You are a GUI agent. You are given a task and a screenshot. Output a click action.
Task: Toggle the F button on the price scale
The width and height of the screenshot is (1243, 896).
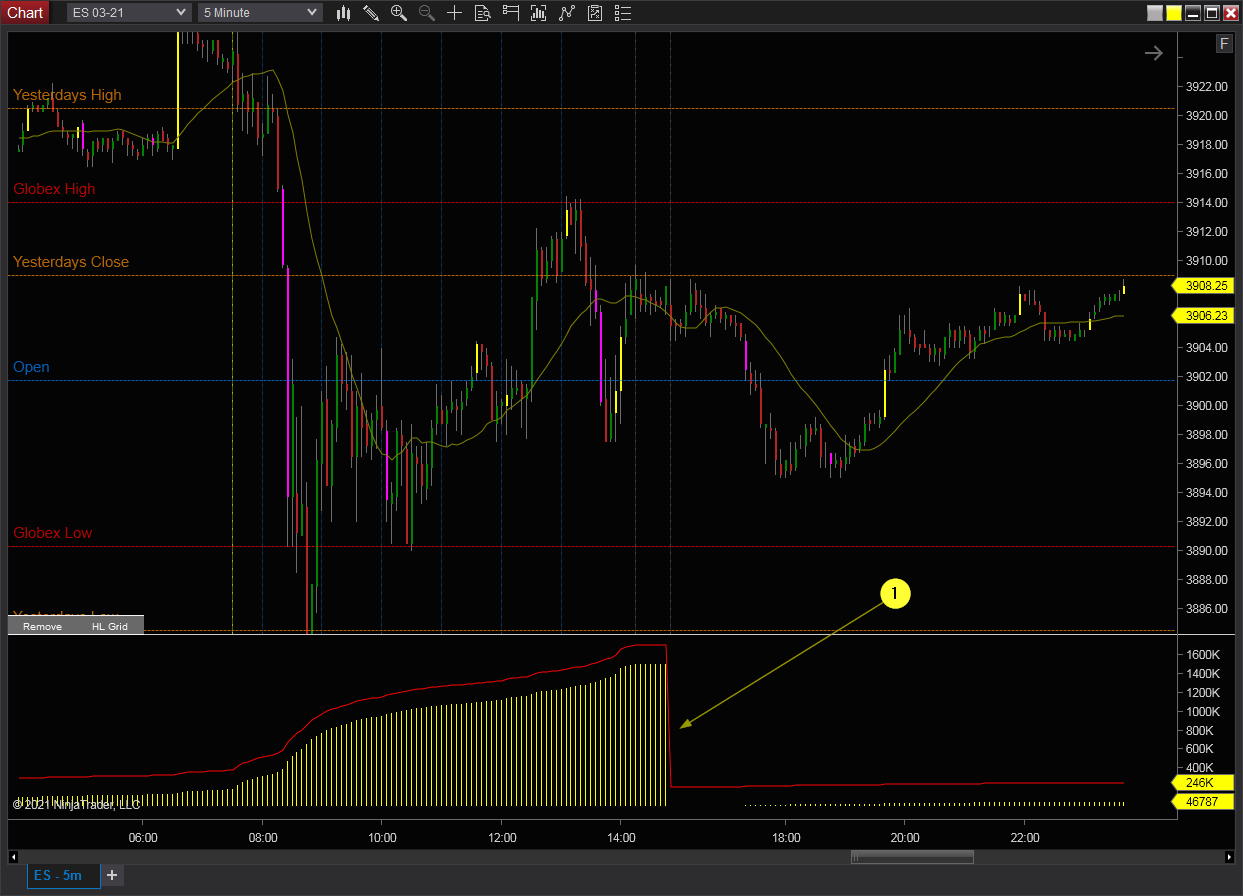(1224, 44)
